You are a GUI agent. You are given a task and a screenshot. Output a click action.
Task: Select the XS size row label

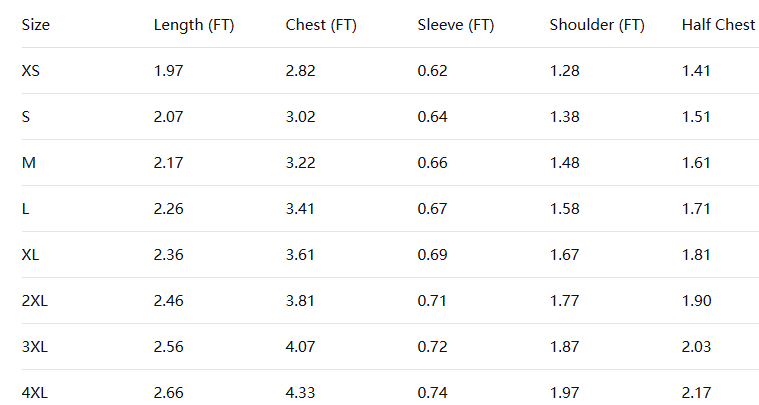click(31, 70)
